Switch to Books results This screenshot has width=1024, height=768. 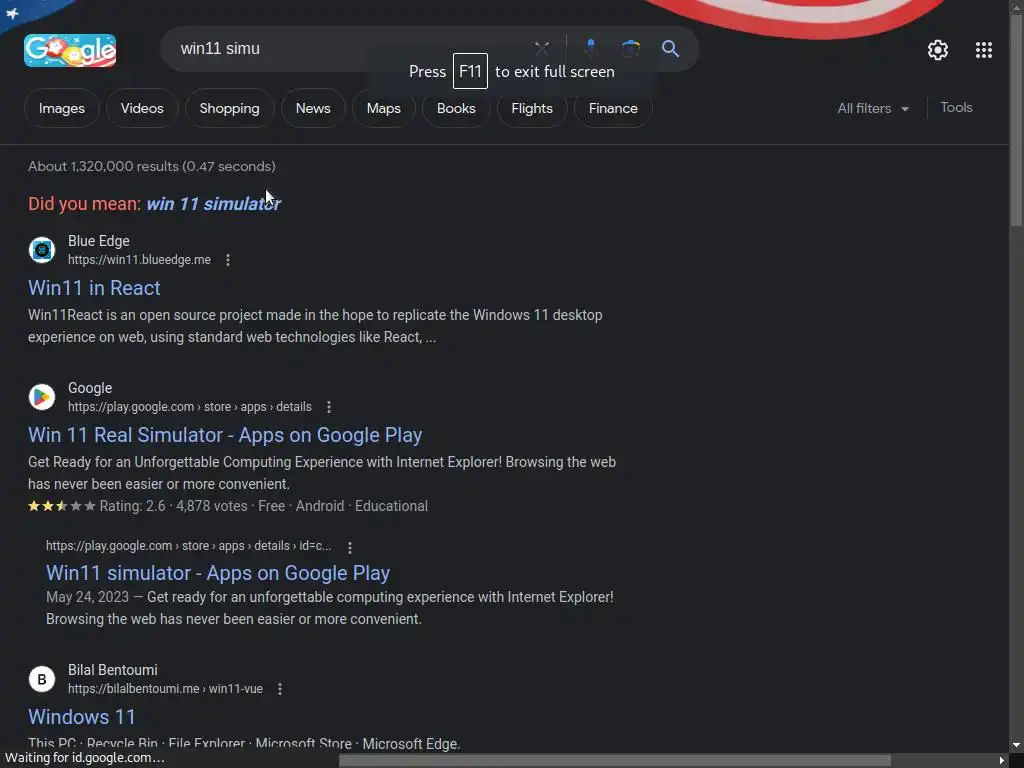pos(456,108)
